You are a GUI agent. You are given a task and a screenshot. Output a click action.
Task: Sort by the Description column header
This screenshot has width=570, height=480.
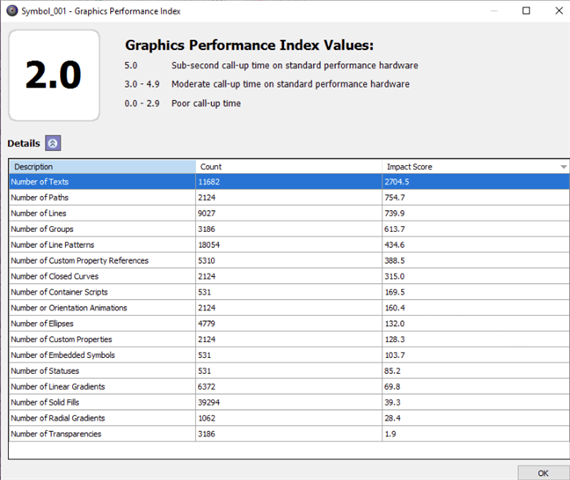point(102,167)
